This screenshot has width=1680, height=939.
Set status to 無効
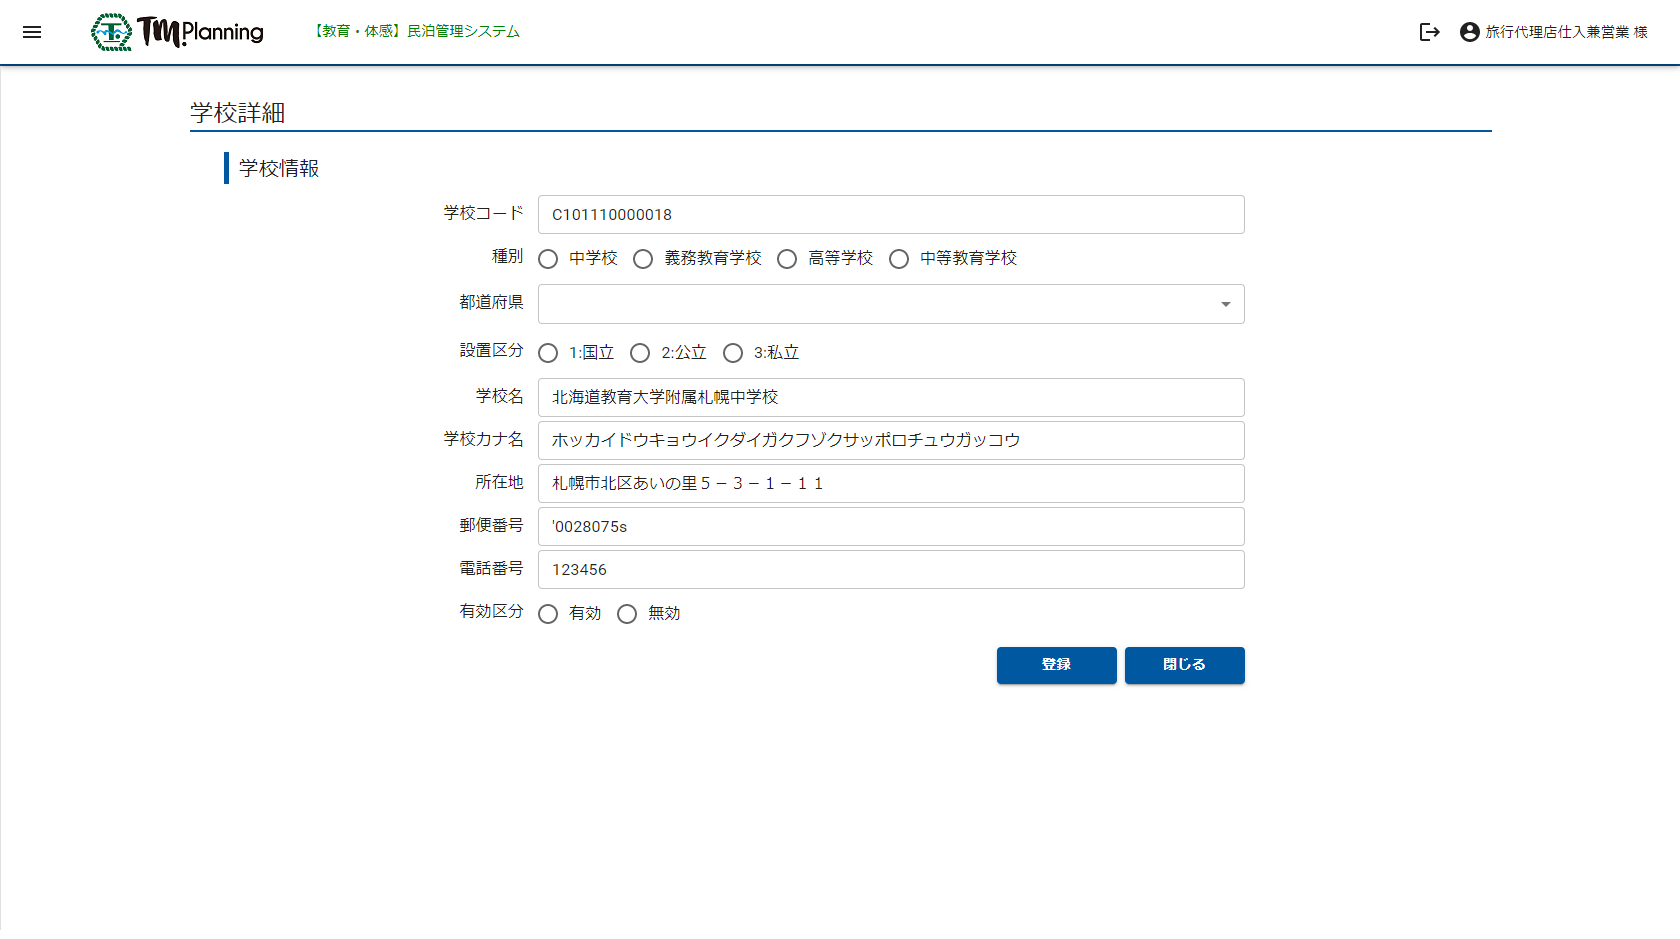pyautogui.click(x=627, y=614)
